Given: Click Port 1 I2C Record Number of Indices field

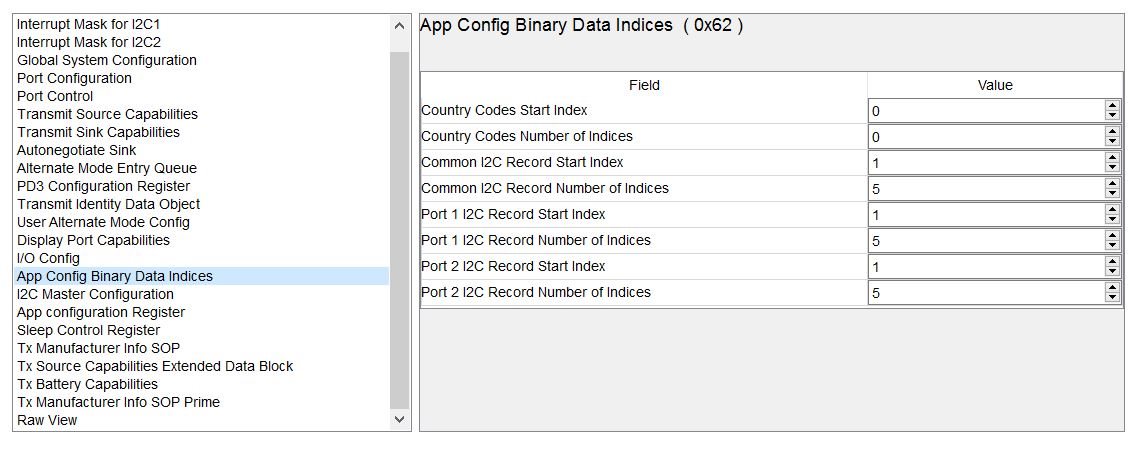Looking at the screenshot, I should tap(987, 240).
